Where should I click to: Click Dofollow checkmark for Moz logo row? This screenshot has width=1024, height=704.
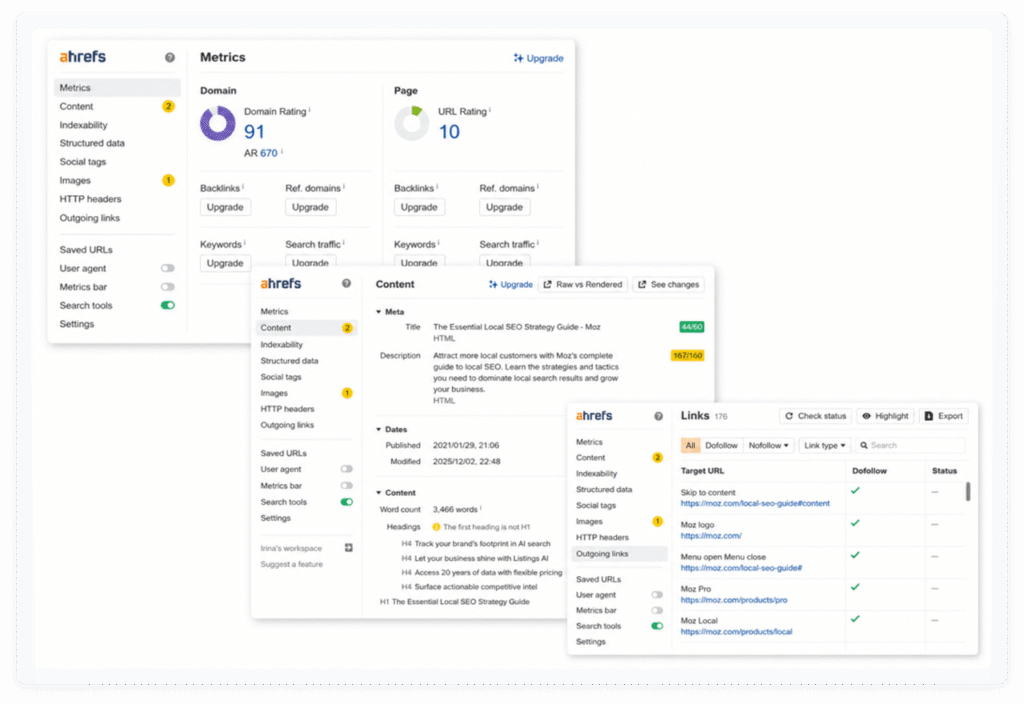[x=856, y=523]
